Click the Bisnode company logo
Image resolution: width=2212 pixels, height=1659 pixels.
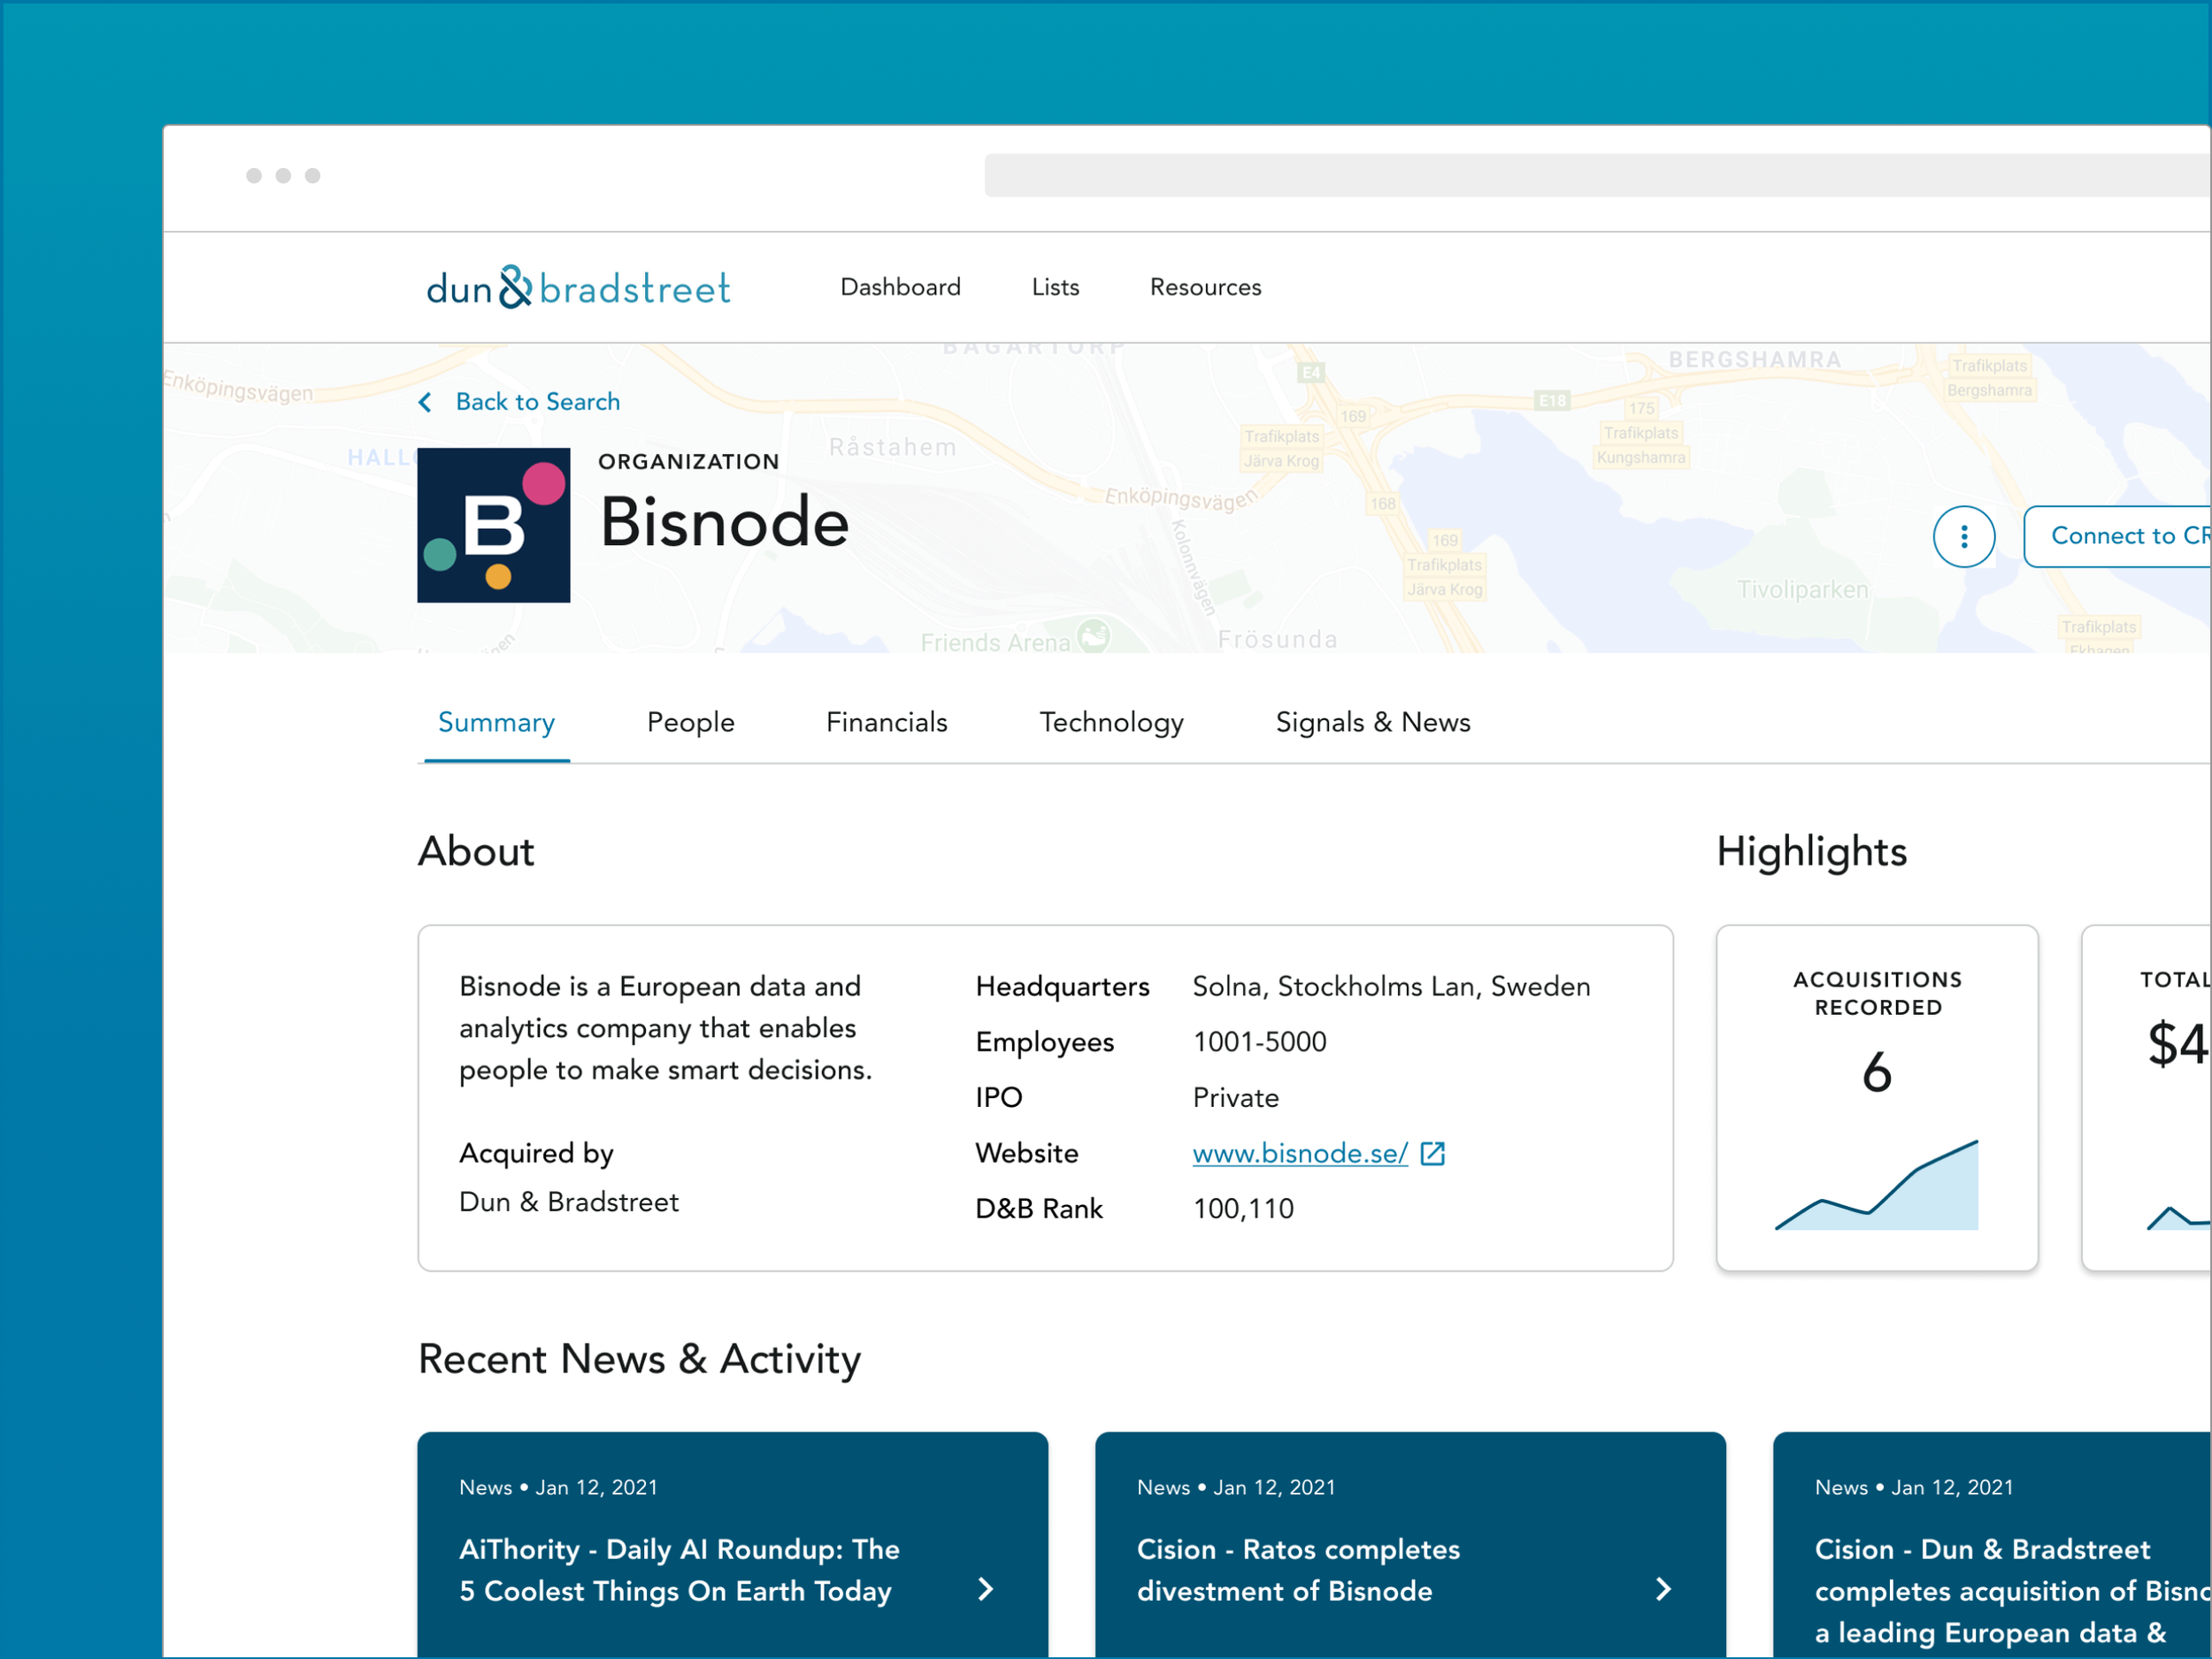pos(493,524)
